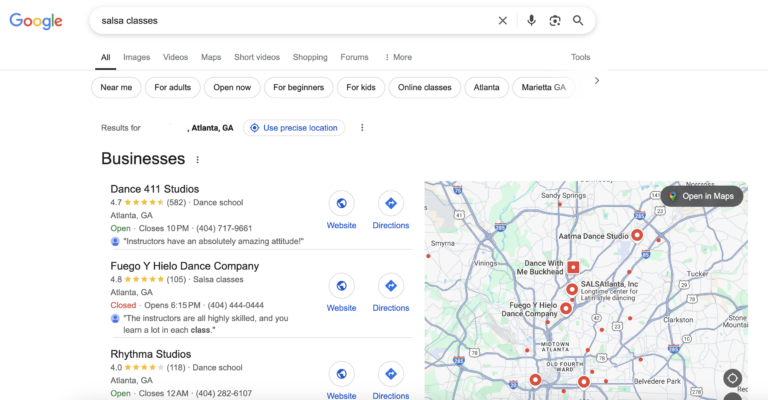
Task: Click Use precise location button
Action: click(294, 128)
